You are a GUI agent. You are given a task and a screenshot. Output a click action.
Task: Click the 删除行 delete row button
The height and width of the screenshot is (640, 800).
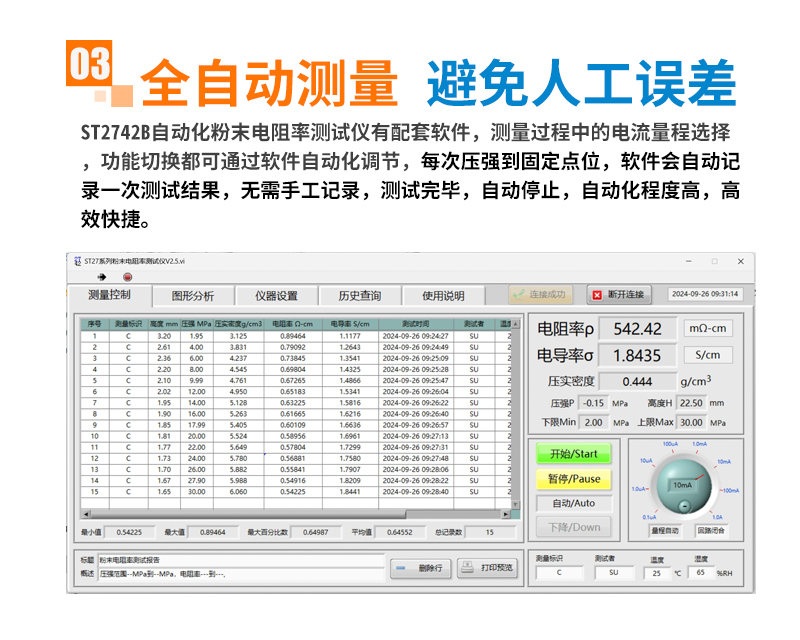(427, 567)
